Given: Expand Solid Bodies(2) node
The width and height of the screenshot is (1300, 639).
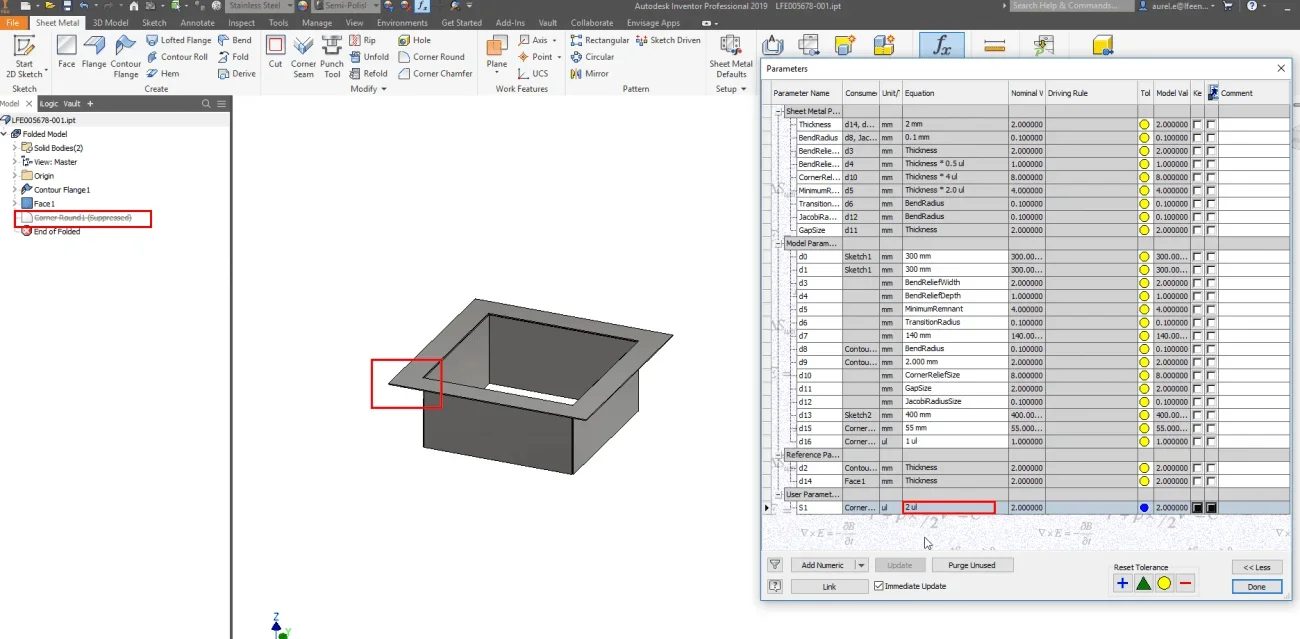Looking at the screenshot, I should [x=15, y=148].
